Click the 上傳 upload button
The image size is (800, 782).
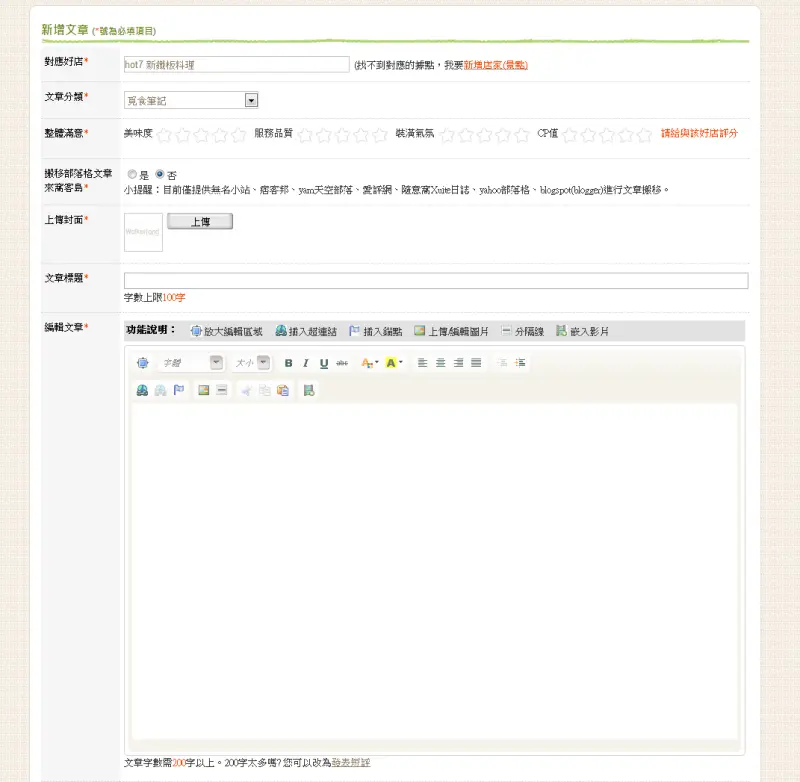[x=200, y=221]
